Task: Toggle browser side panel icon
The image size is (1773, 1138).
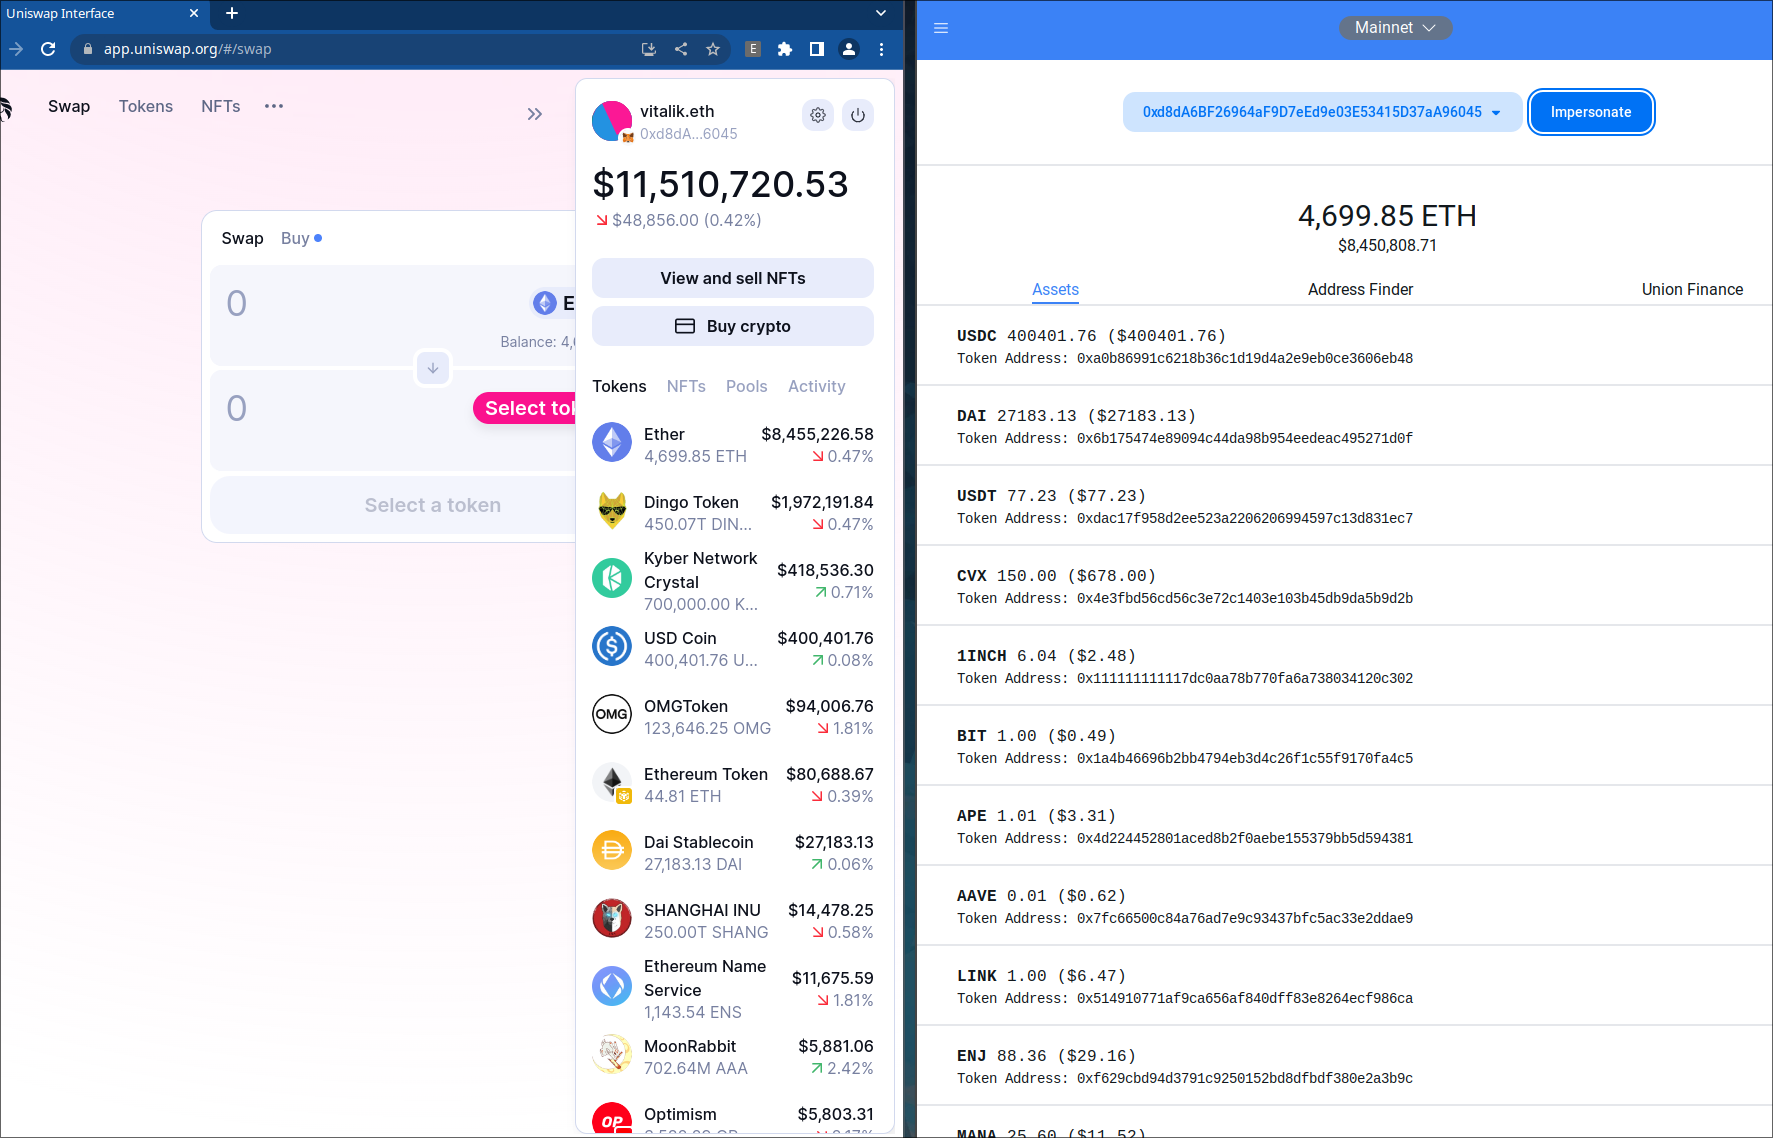Action: [817, 49]
